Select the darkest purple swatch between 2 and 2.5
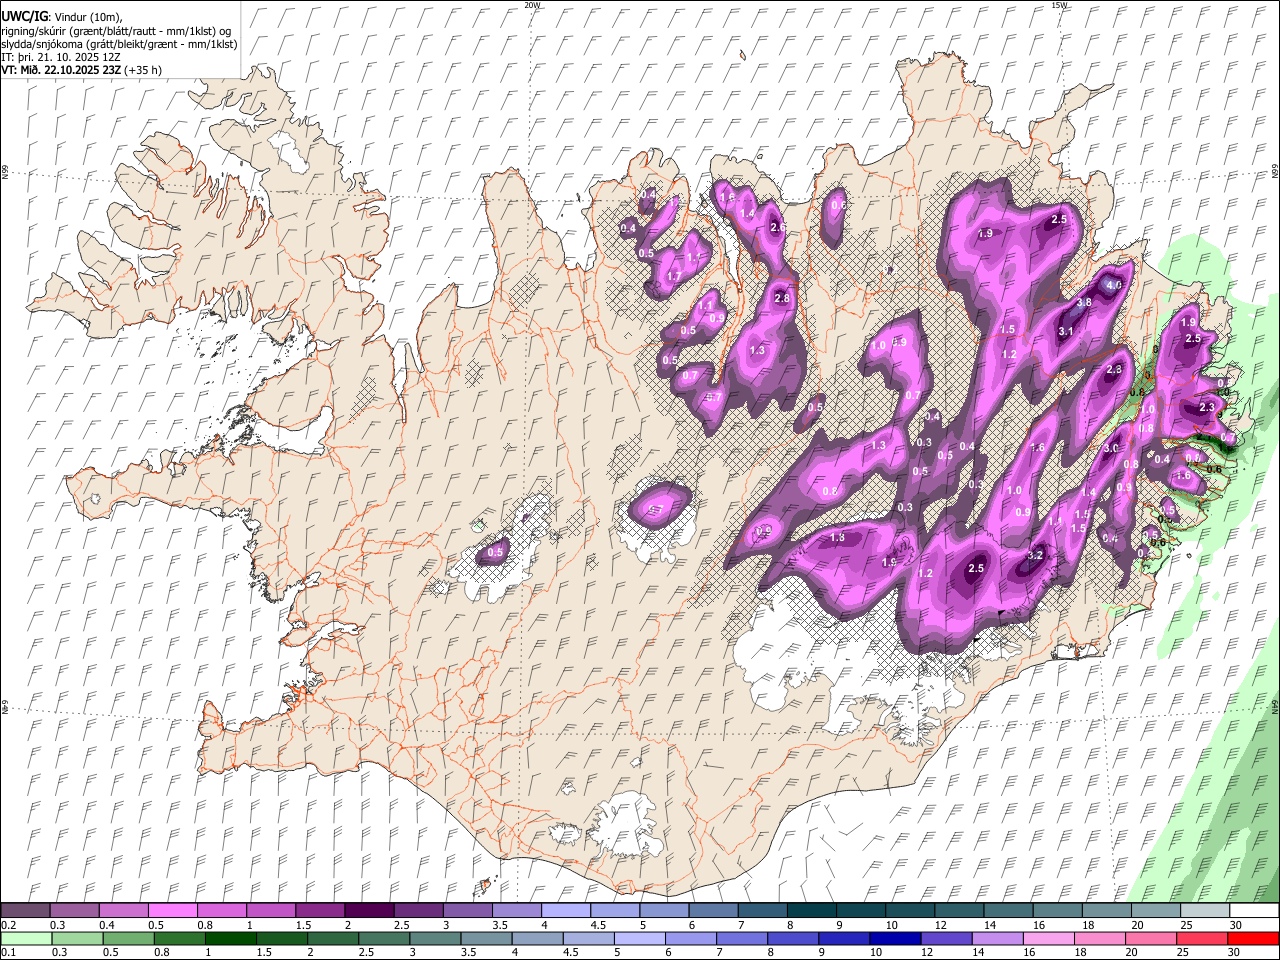The image size is (1280, 960). click(x=368, y=911)
